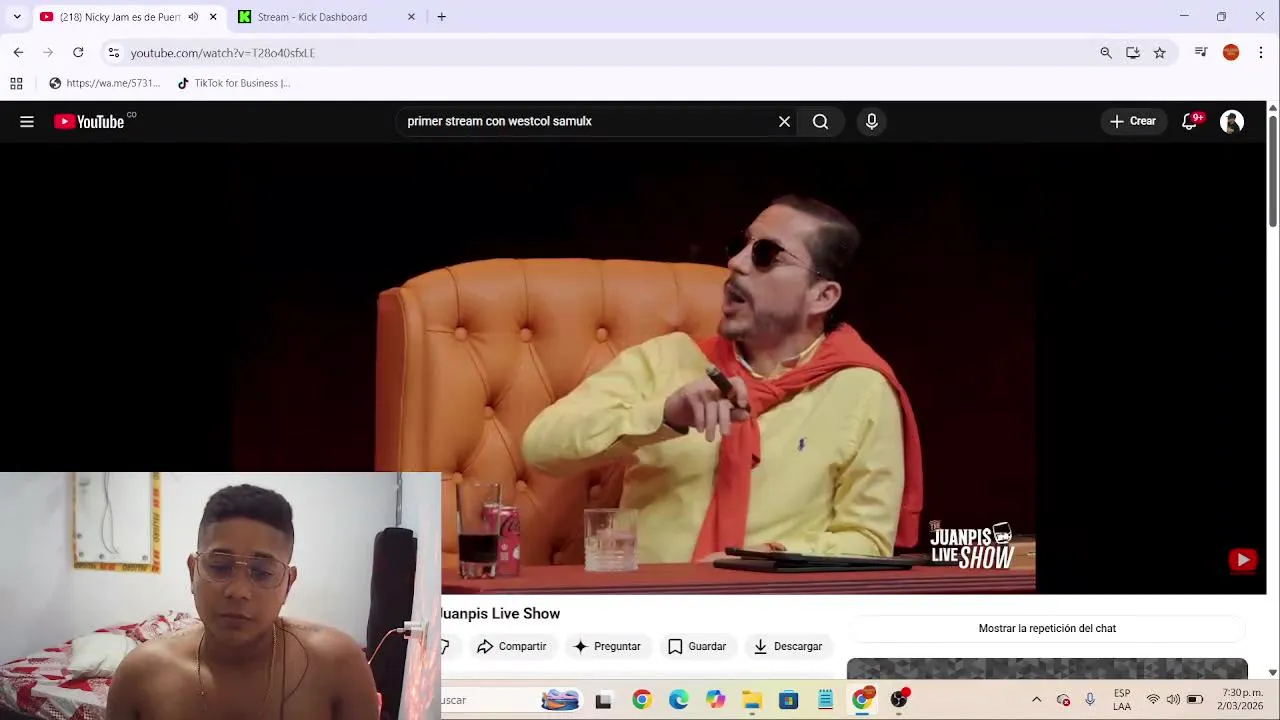Close the Stream - Kick Dashboard tab
This screenshot has width=1280, height=720.
411,17
